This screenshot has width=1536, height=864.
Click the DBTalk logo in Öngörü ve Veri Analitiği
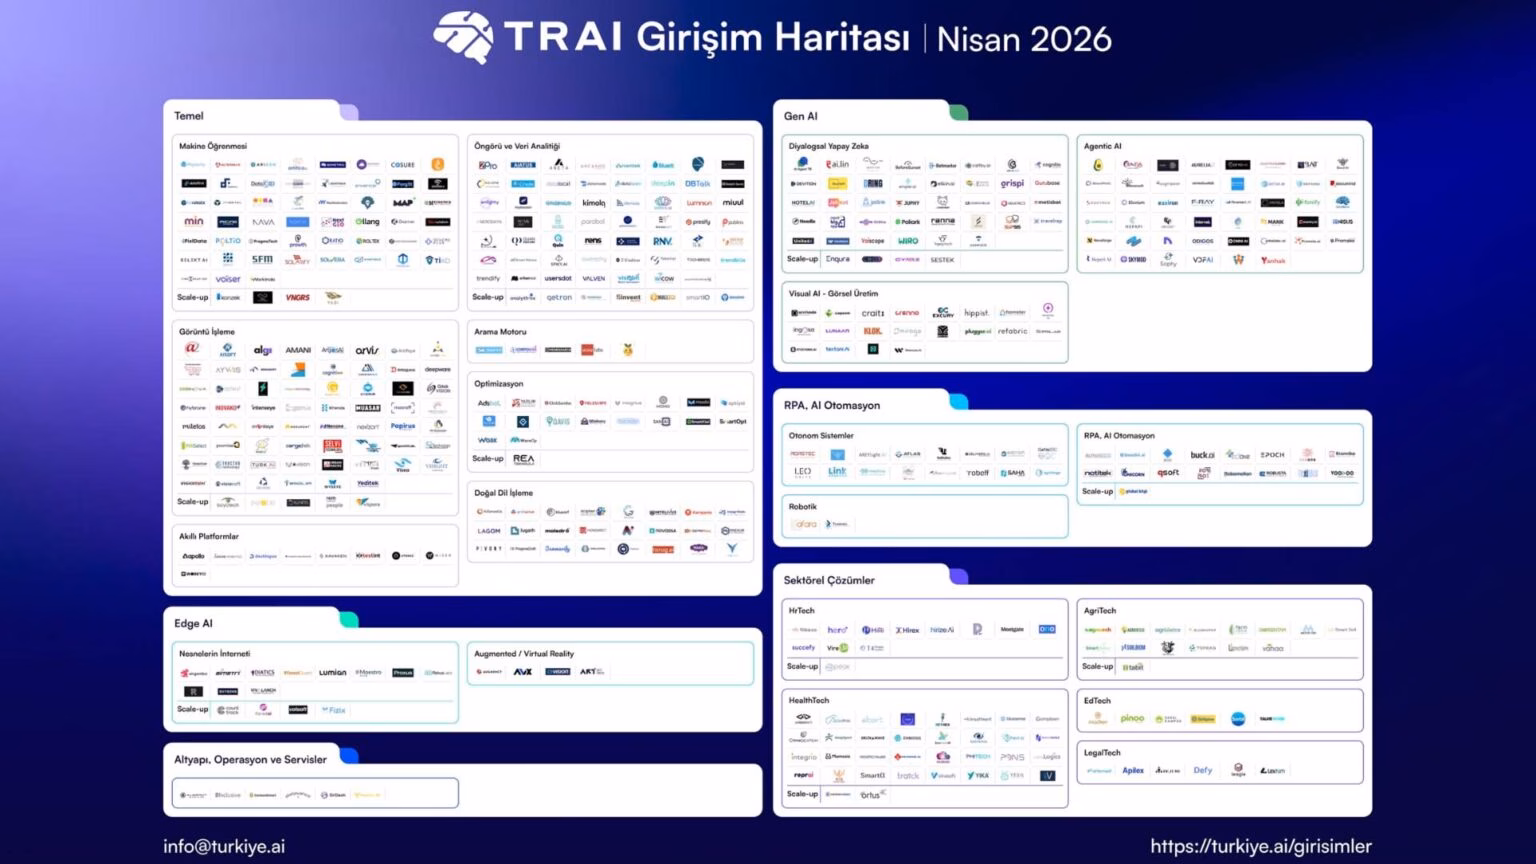click(x=698, y=184)
